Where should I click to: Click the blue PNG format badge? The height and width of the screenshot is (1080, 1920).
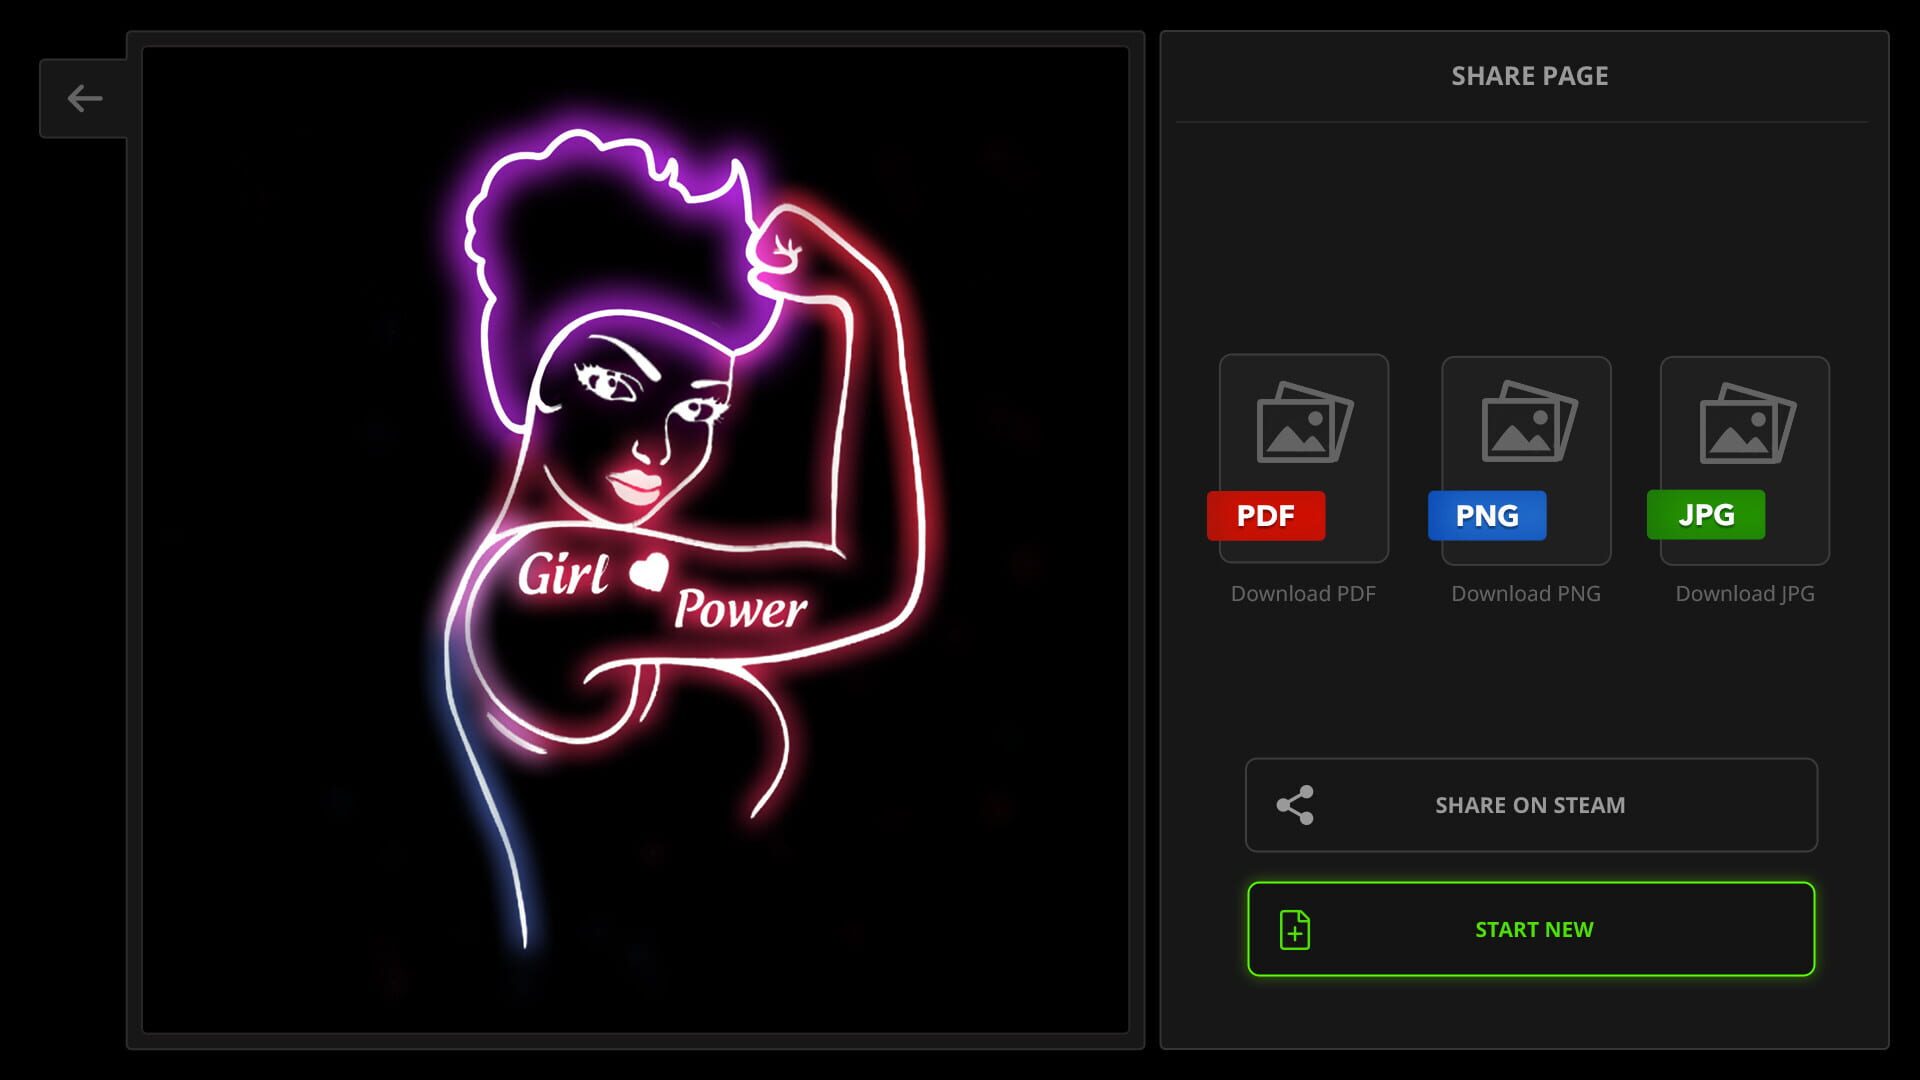[x=1487, y=516]
